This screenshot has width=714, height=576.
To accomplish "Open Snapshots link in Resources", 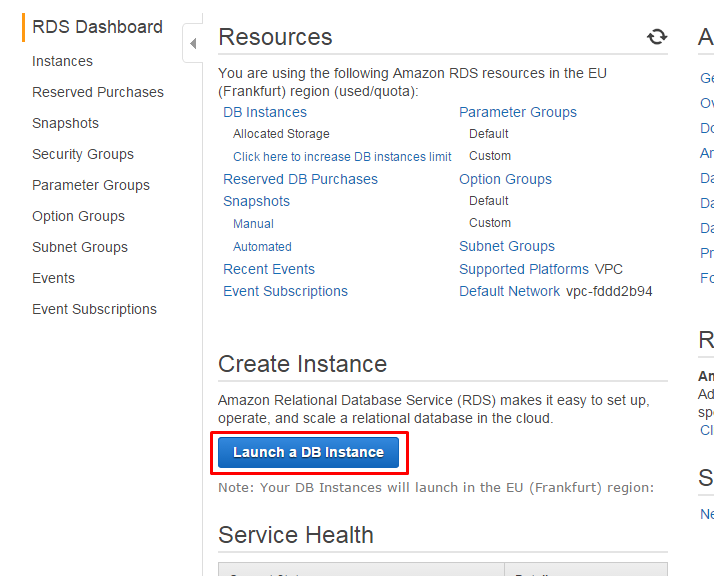I will 256,201.
